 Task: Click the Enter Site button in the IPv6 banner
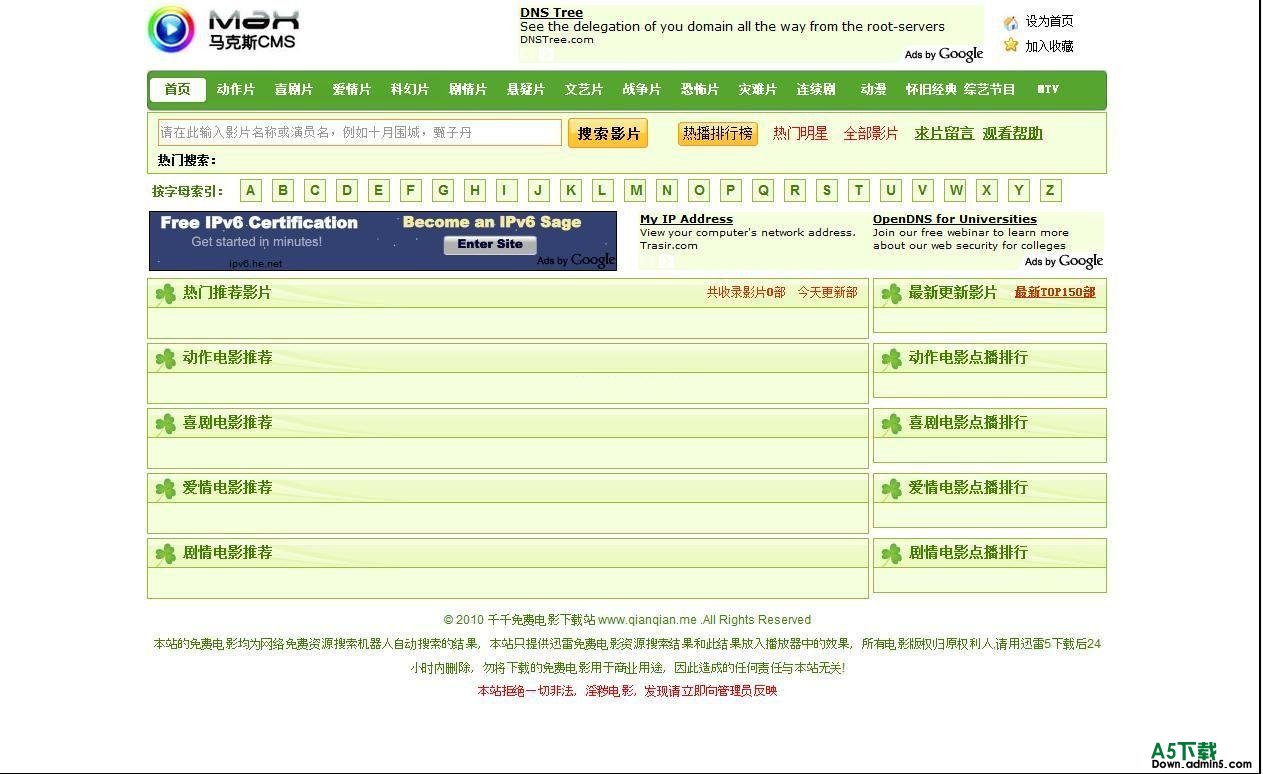(490, 245)
